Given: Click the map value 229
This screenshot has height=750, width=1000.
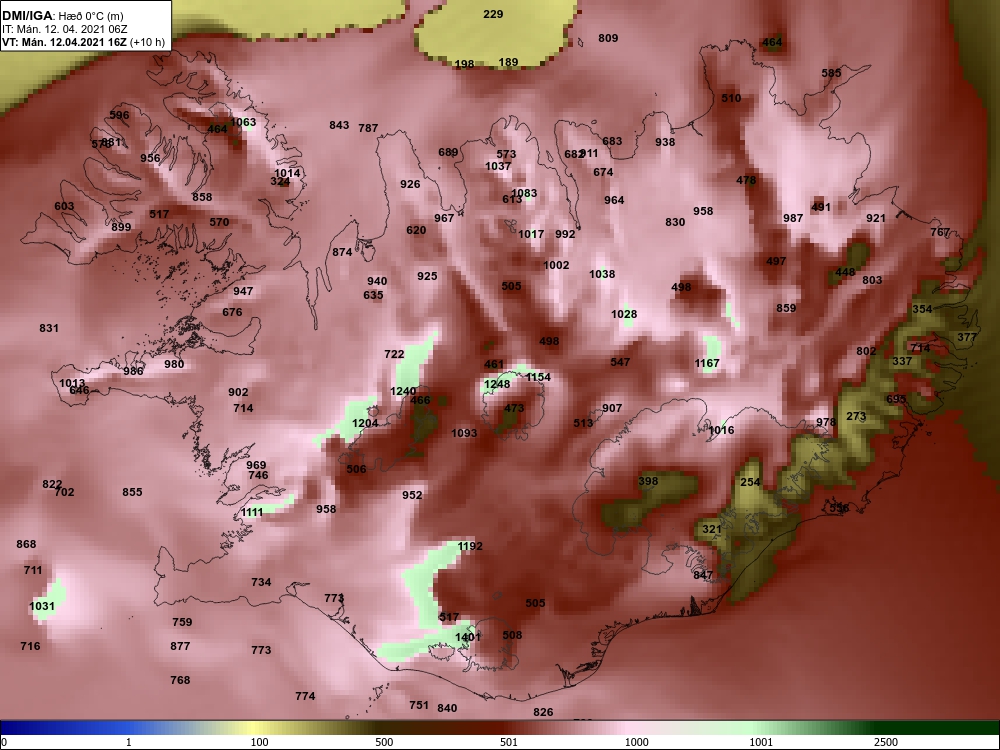Looking at the screenshot, I should 493,14.
